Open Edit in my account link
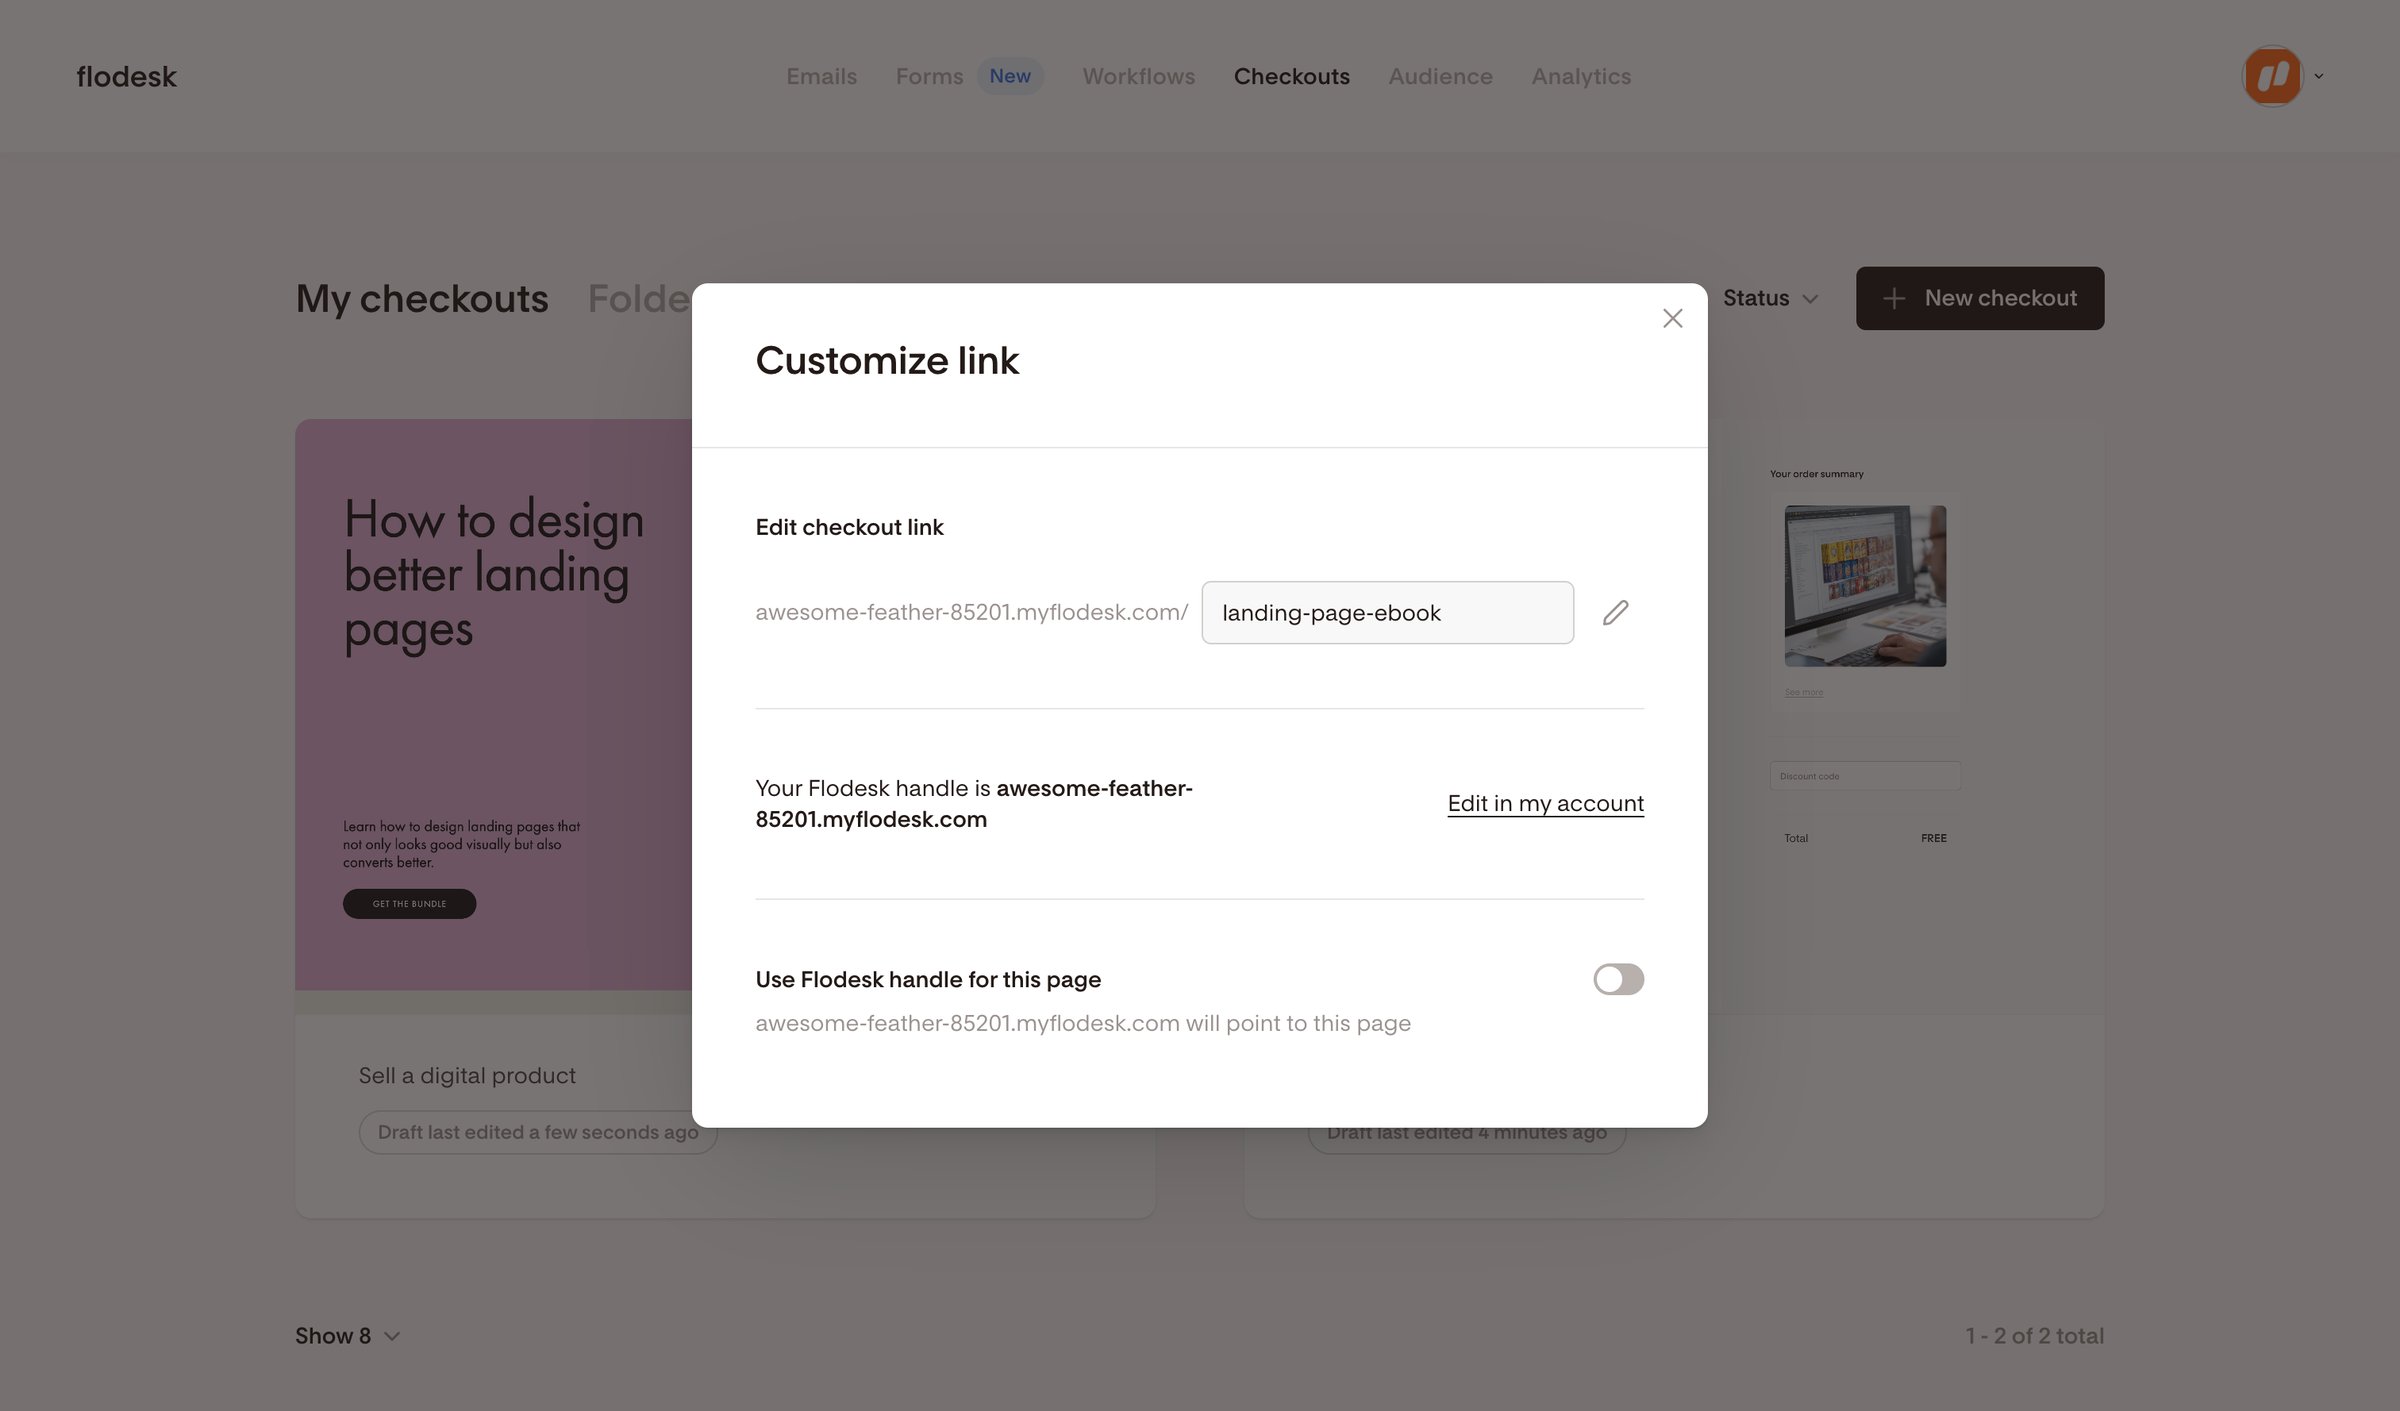This screenshot has width=2400, height=1411. pyautogui.click(x=1545, y=803)
